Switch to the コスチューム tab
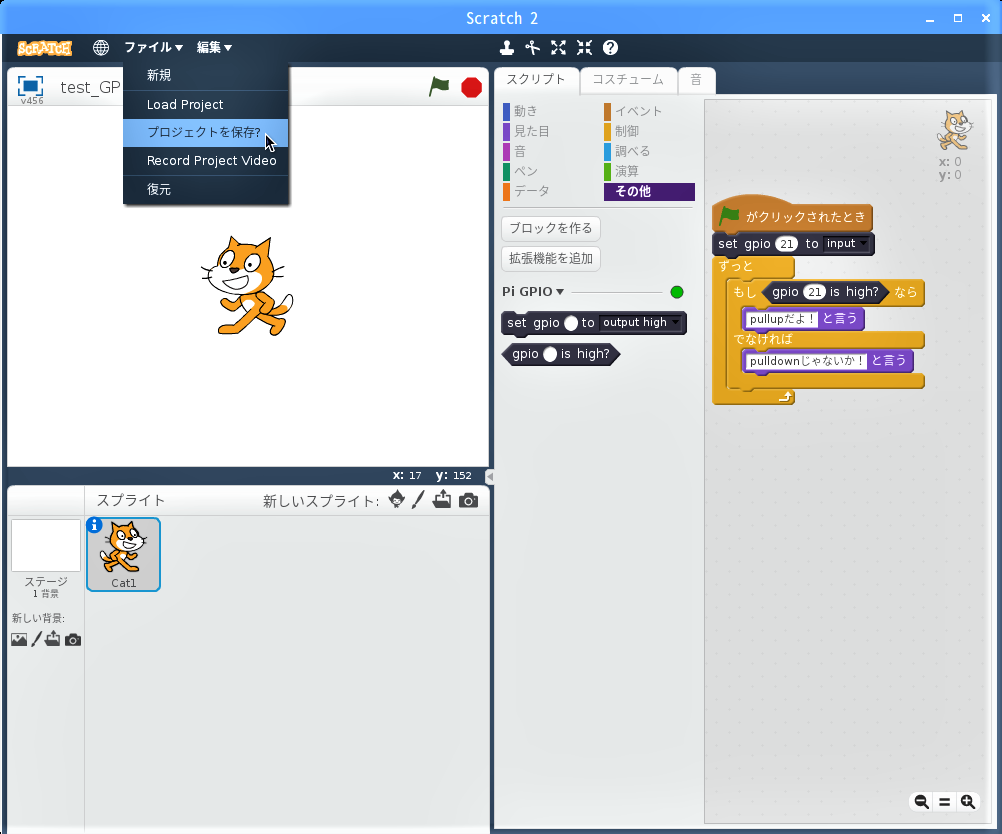Viewport: 1002px width, 834px height. [628, 80]
